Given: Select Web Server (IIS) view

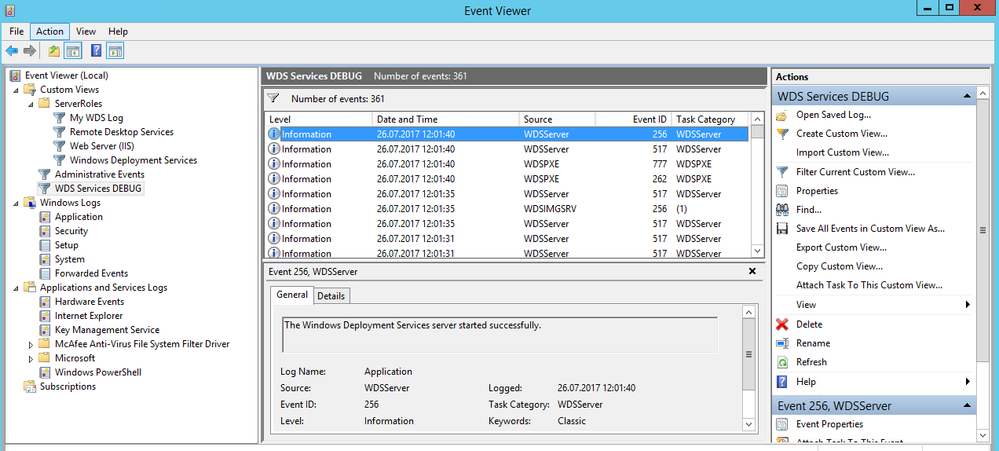Looking at the screenshot, I should [x=101, y=147].
